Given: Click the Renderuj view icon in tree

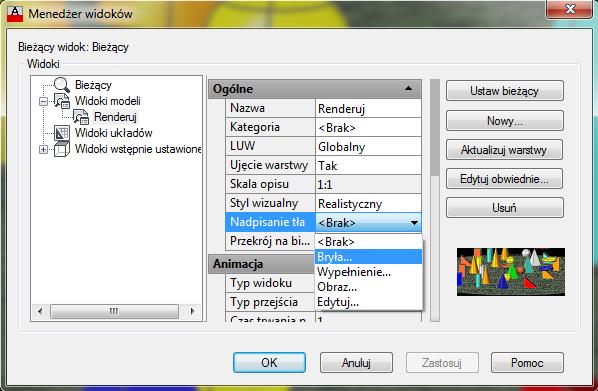Looking at the screenshot, I should pos(81,117).
